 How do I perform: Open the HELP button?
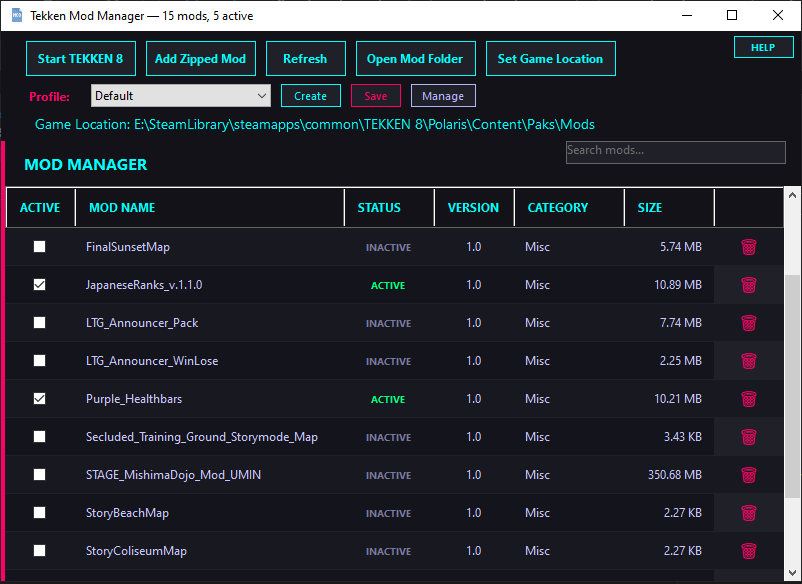[x=763, y=47]
